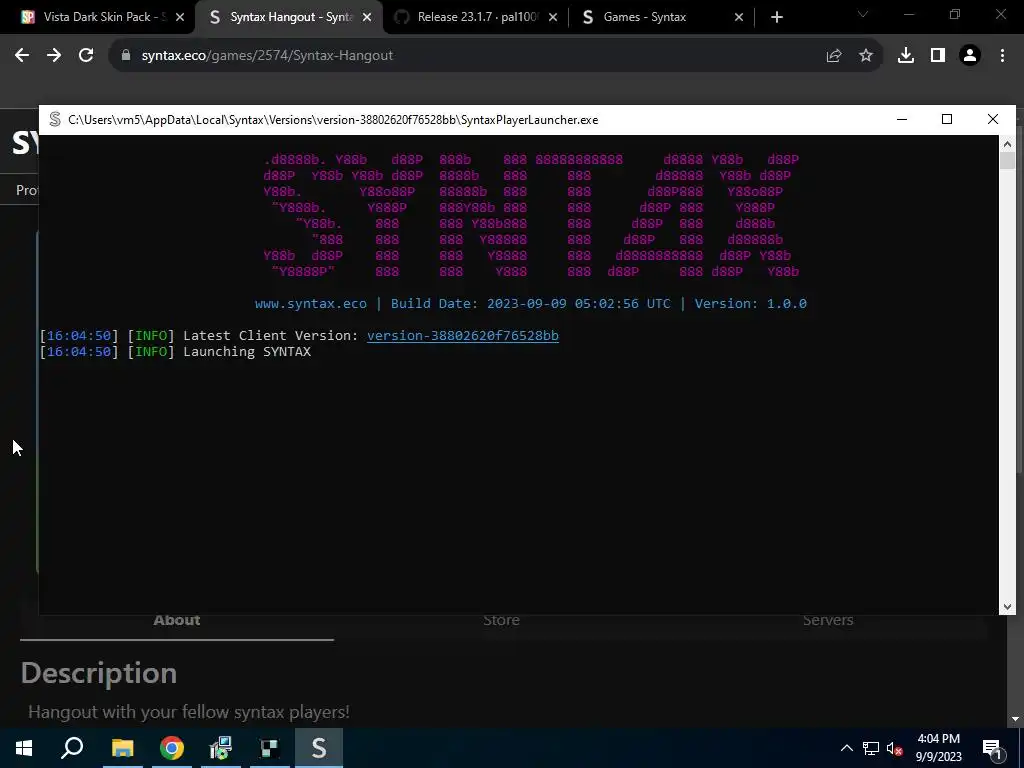The image size is (1024, 768).
Task: Open black-white app icon on taskbar
Action: pos(270,748)
